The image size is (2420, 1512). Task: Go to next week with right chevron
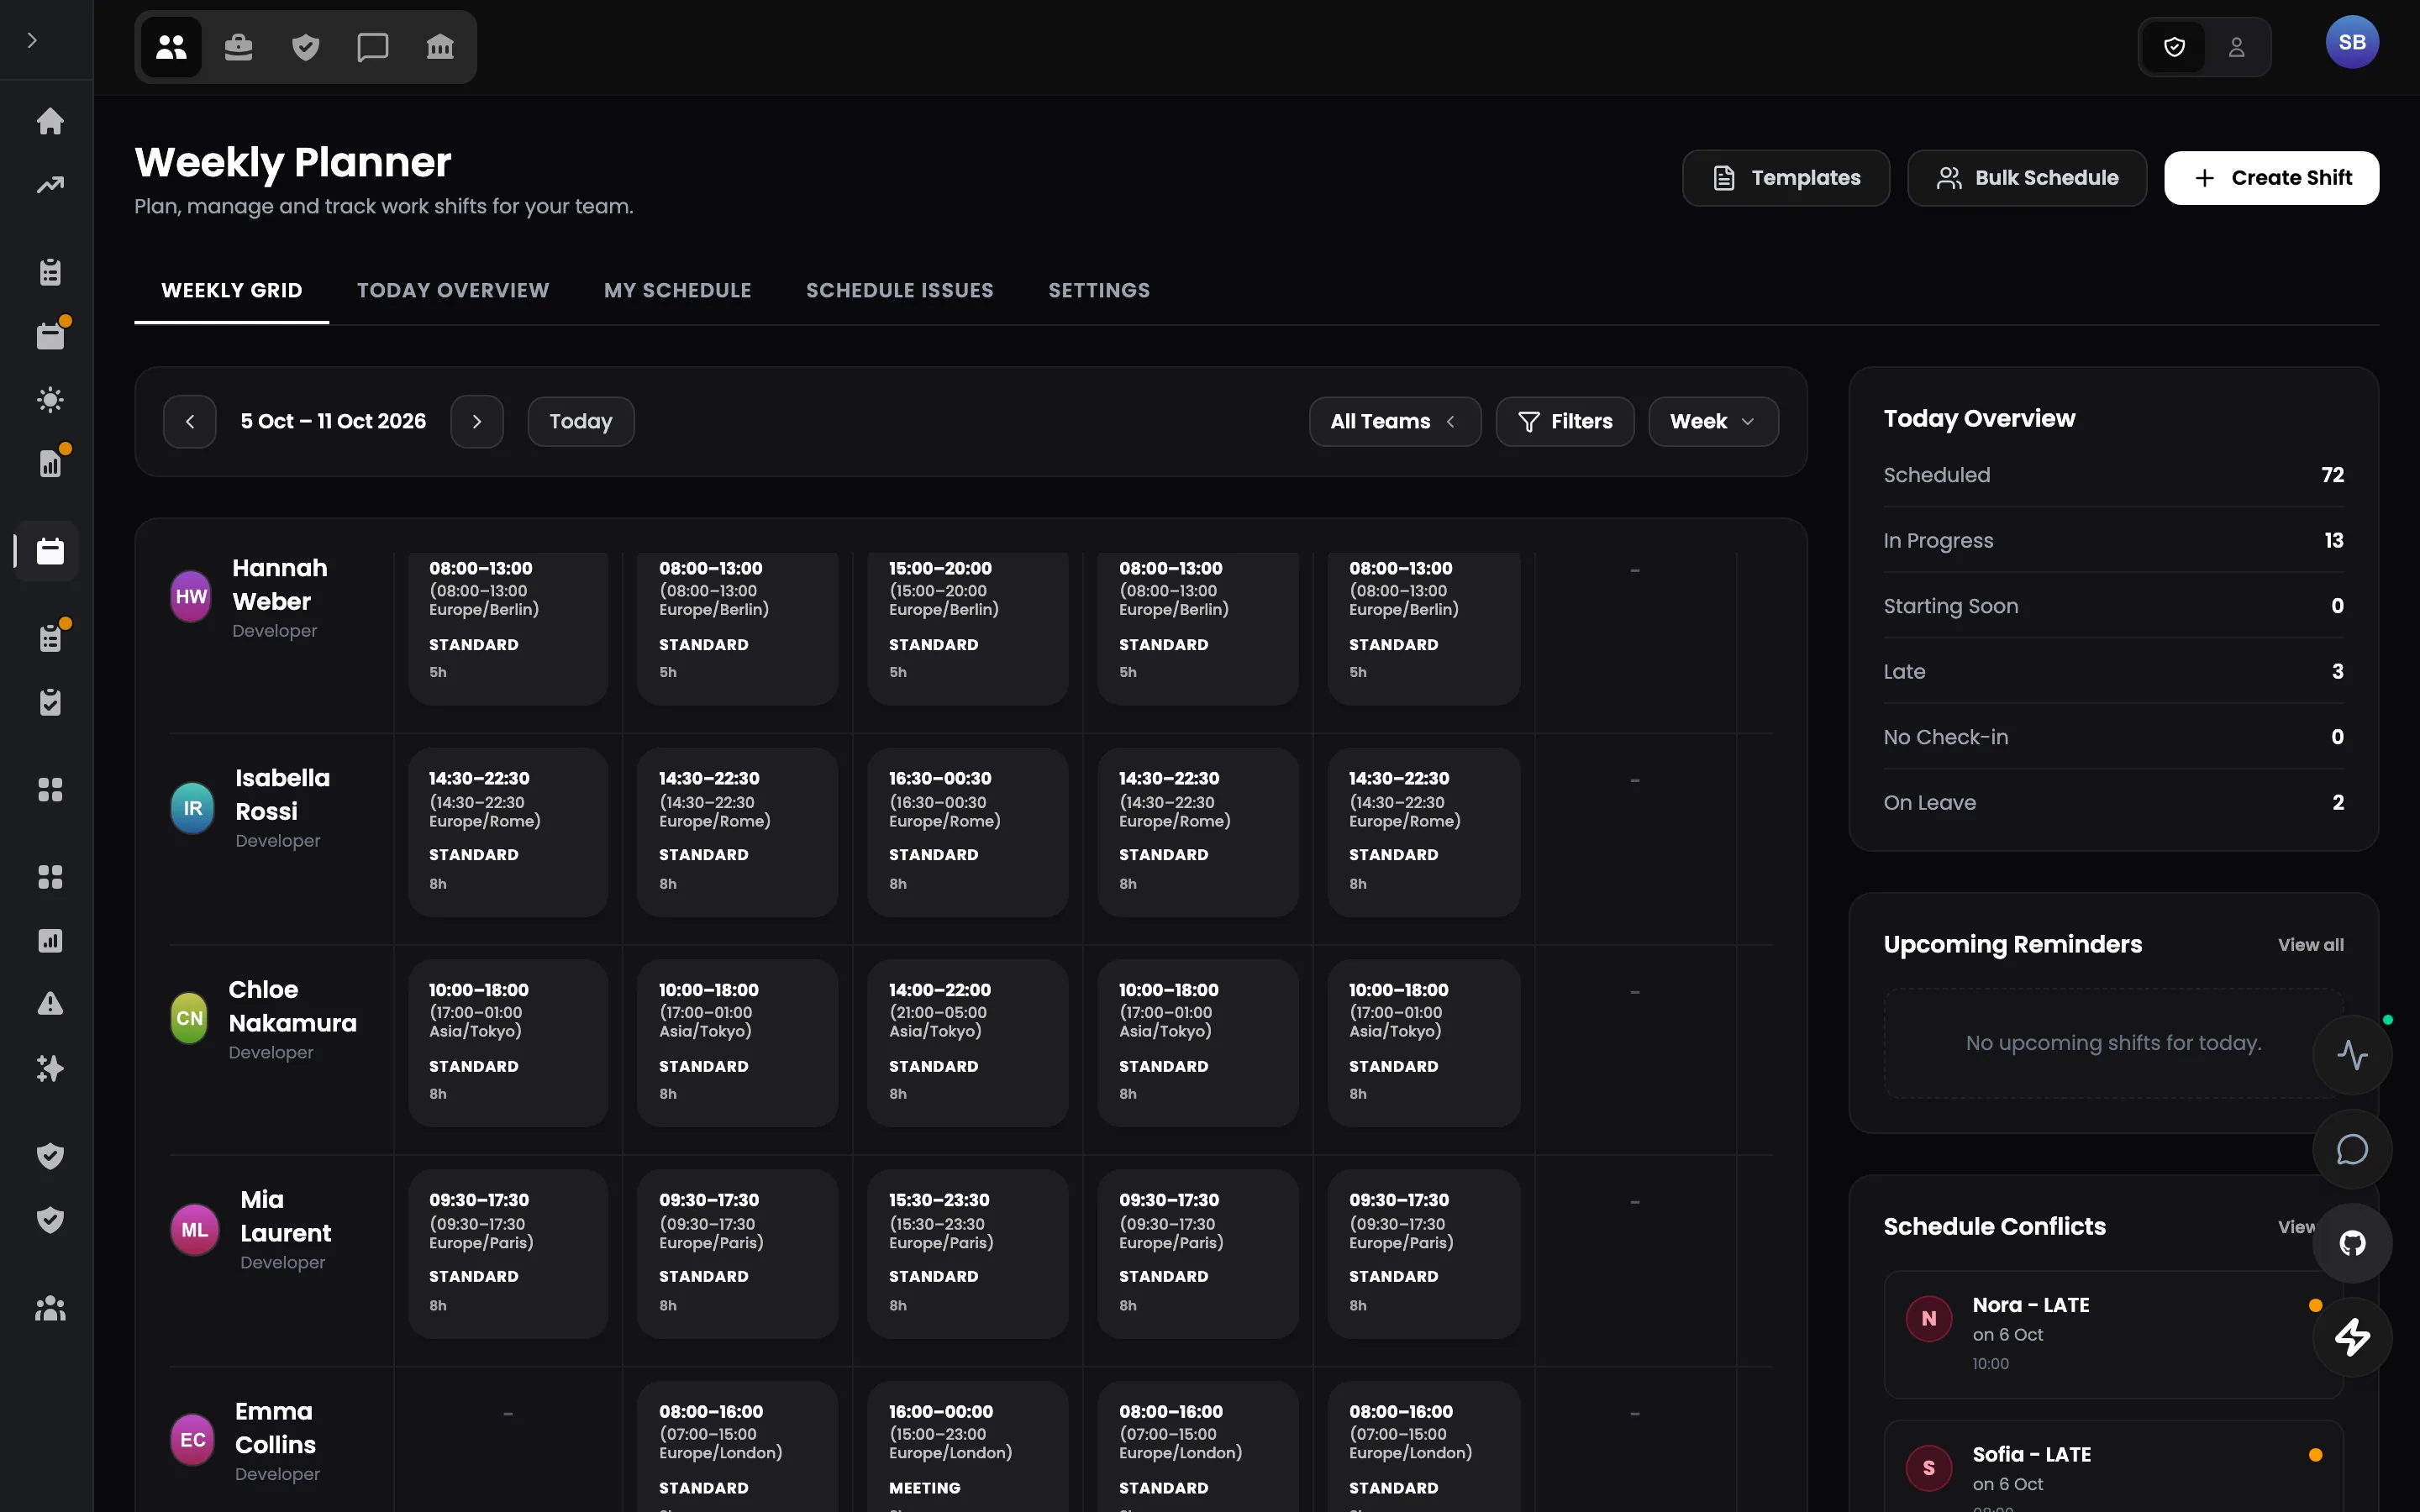click(477, 421)
